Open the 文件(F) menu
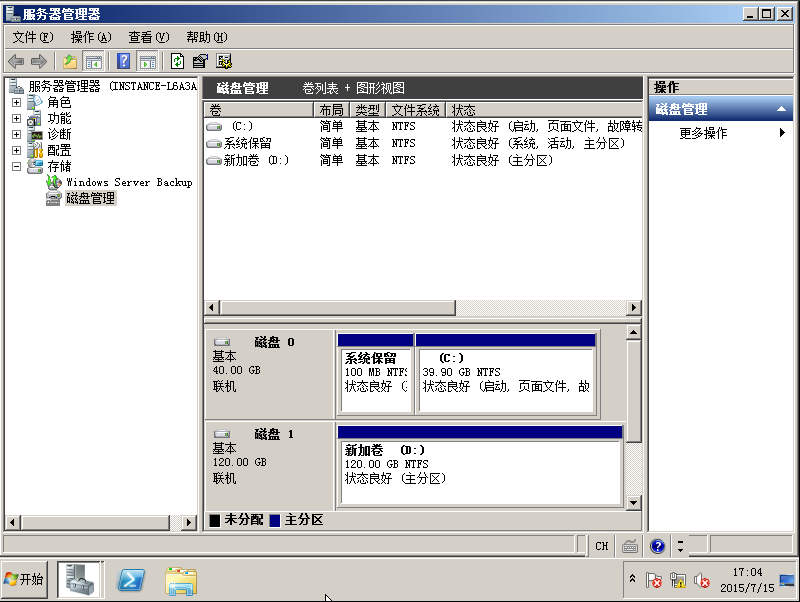The width and height of the screenshot is (800, 602). [33, 37]
